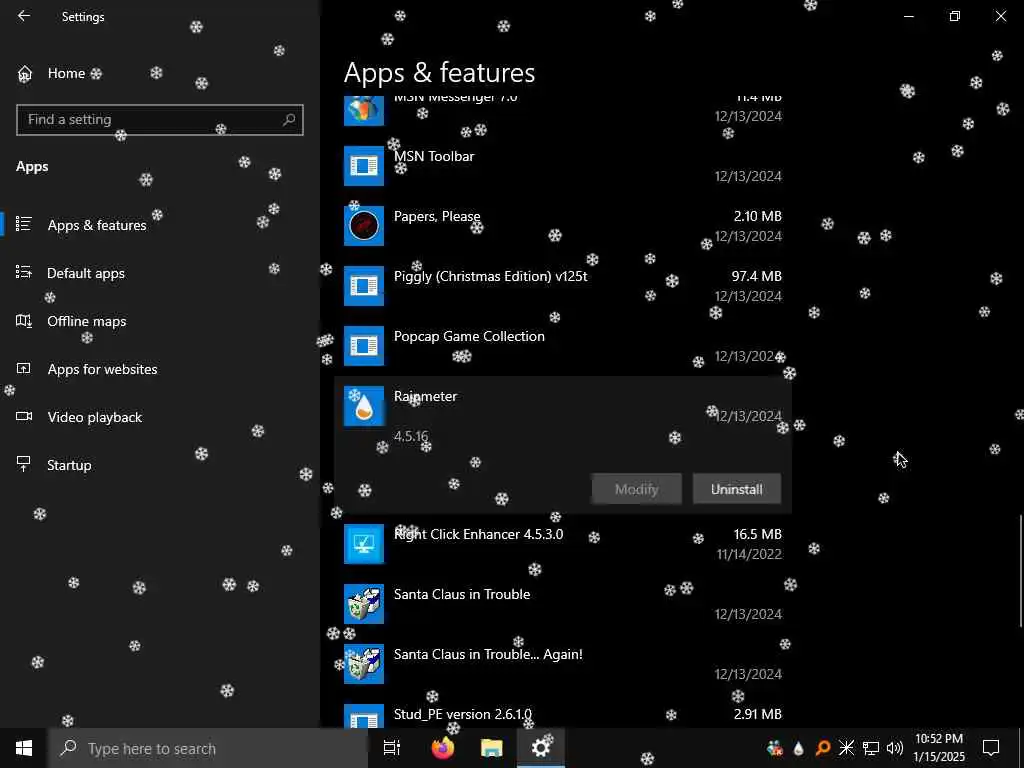Screen dimensions: 1024x768
Task: Click the Modify button for Rainmeter
Action: 637,489
